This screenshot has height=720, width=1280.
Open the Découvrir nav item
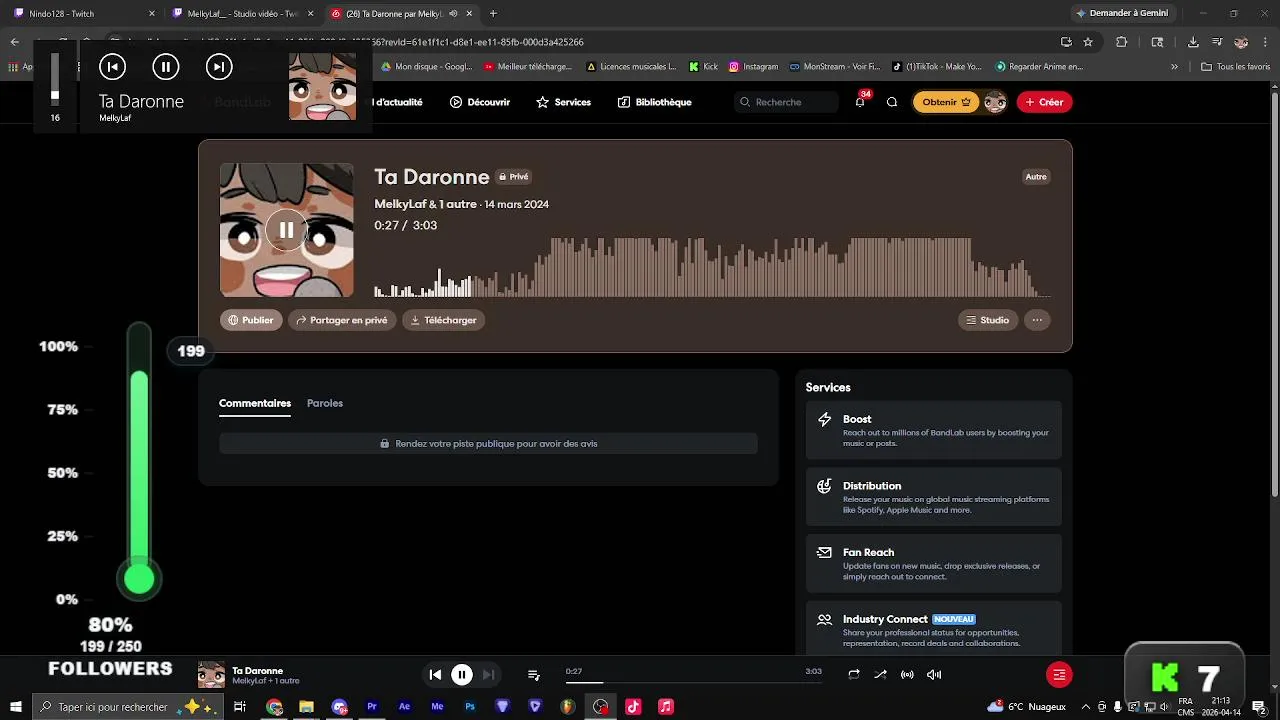click(480, 102)
